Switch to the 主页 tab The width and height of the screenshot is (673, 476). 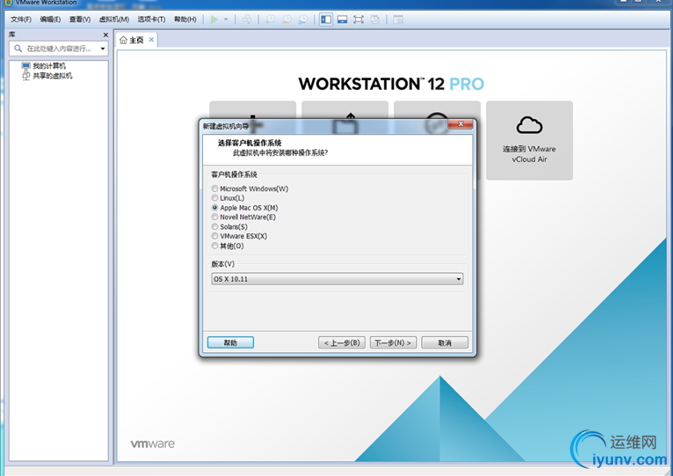click(136, 40)
